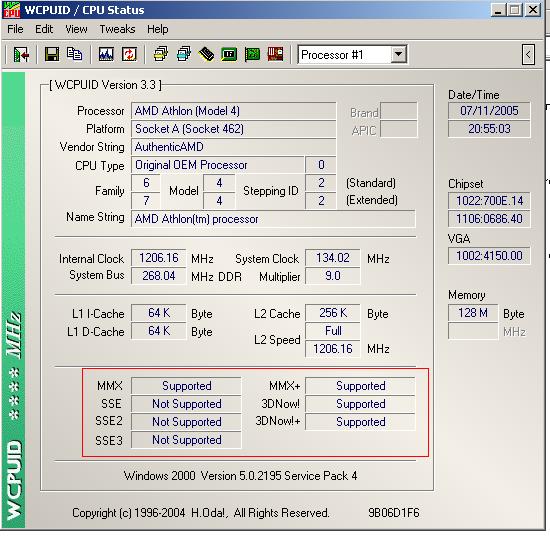
Task: Click the Chipset value 1106:0686.40
Action: coord(489,219)
